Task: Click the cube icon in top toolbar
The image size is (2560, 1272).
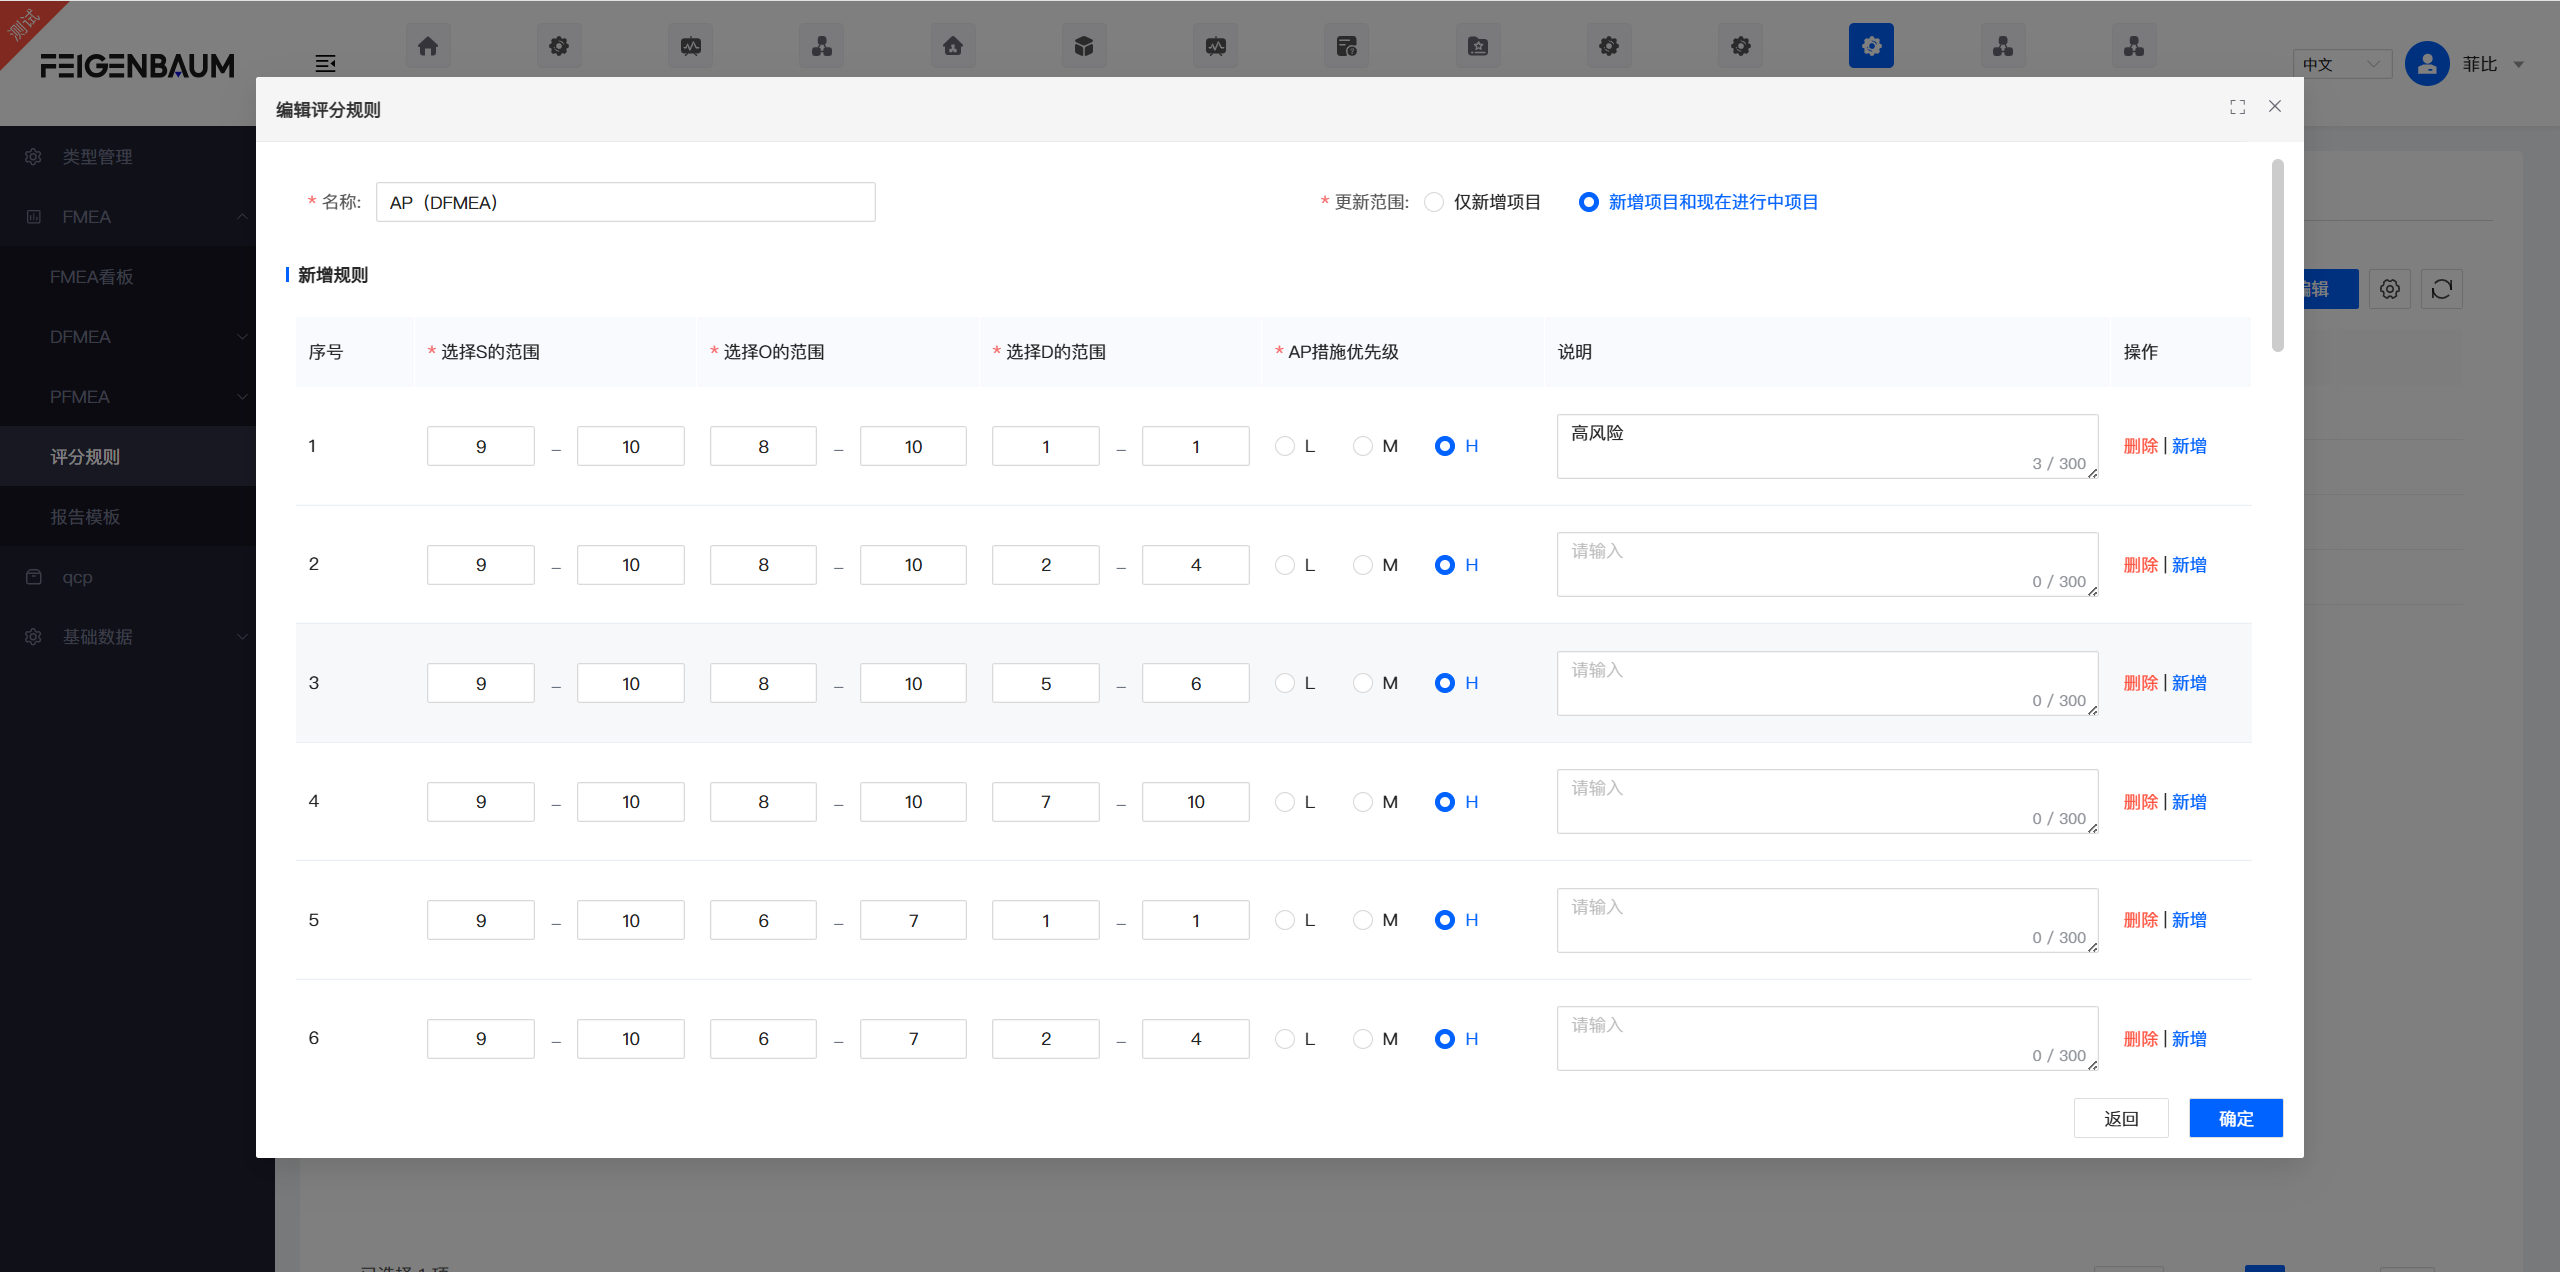Action: [x=1084, y=46]
